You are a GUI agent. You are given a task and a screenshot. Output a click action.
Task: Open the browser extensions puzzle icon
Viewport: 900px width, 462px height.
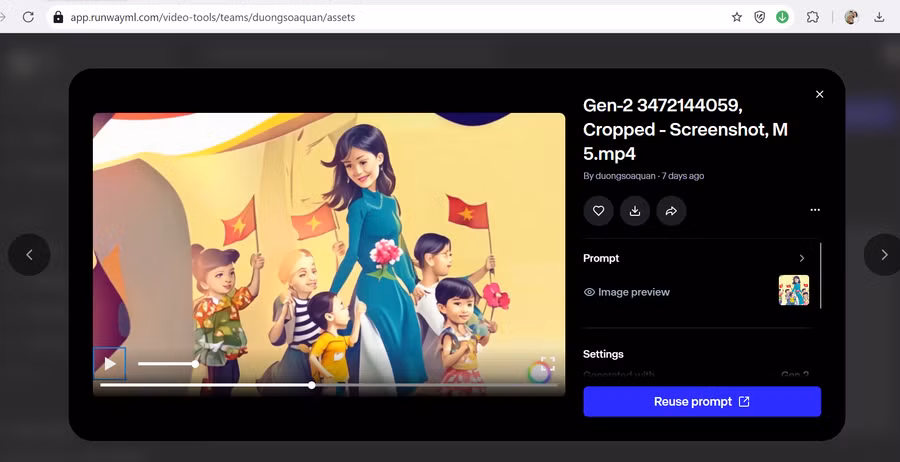[x=813, y=17]
